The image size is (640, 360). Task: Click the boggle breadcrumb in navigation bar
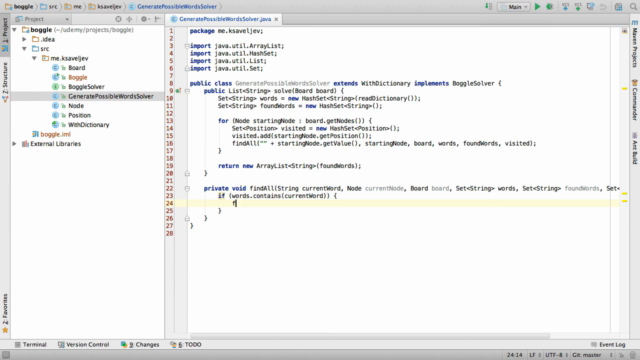(x=19, y=7)
